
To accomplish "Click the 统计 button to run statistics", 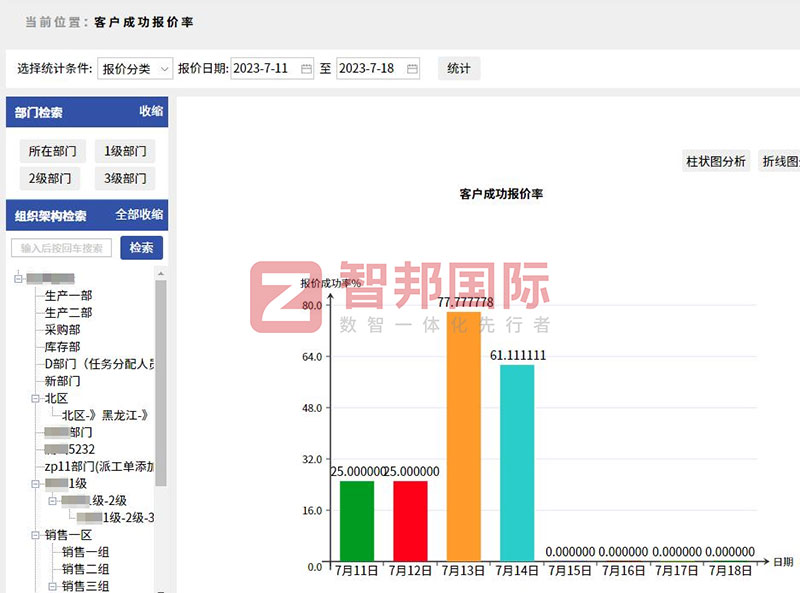I will pos(458,68).
